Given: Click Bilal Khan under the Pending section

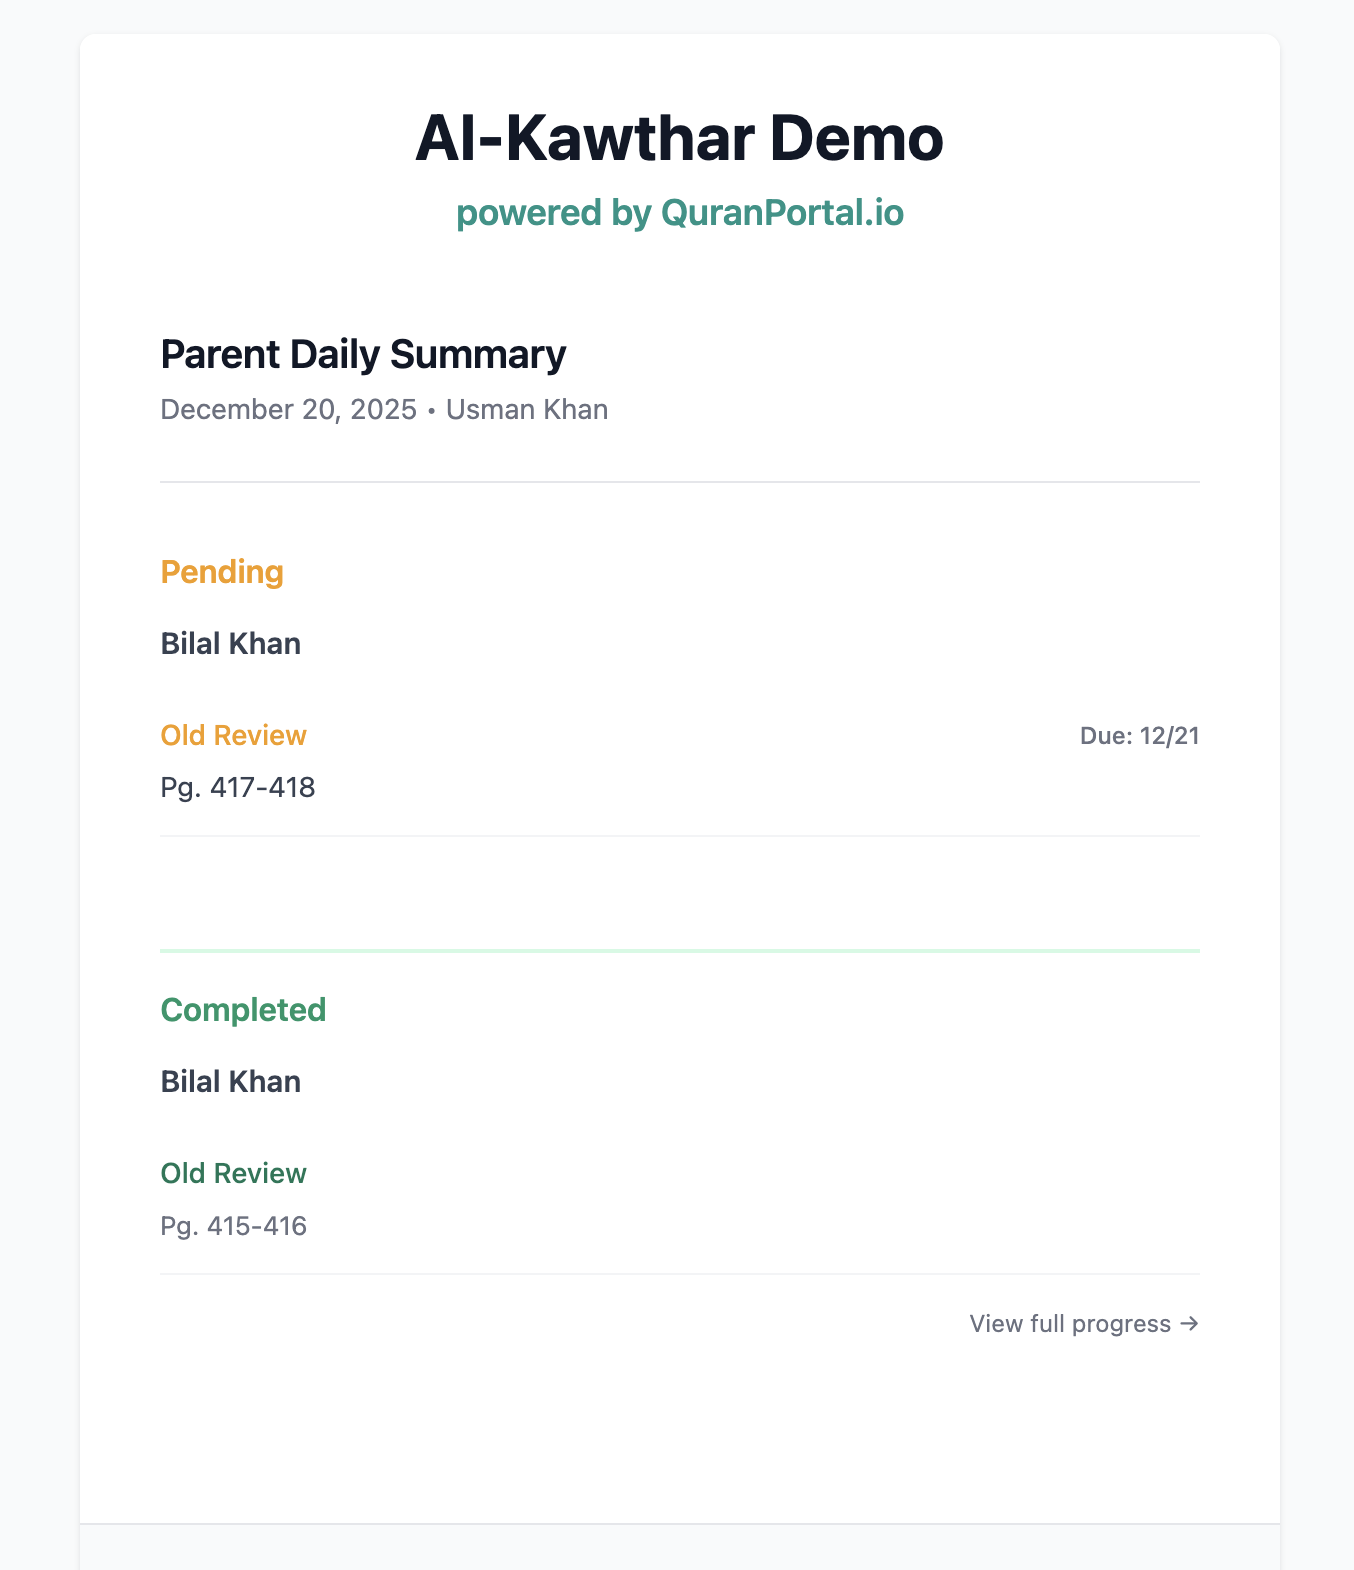Looking at the screenshot, I should coord(231,644).
